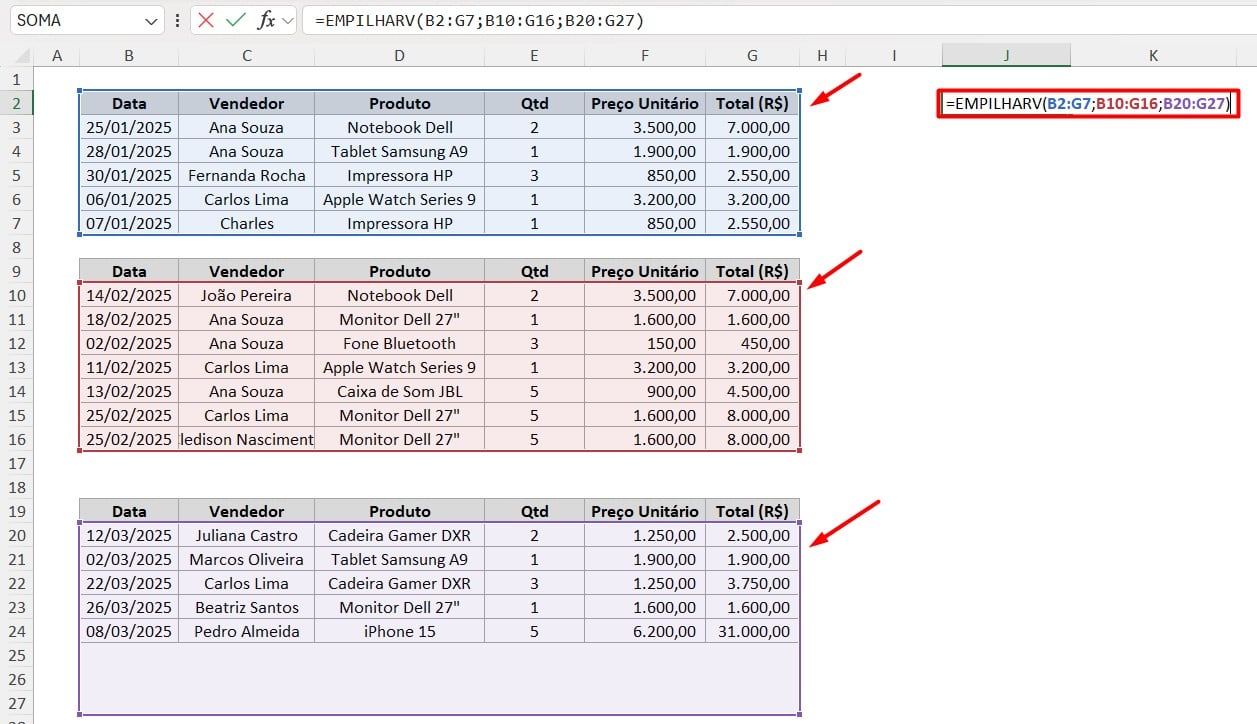
Task: Expand the formula bar options chevron
Action: (289, 20)
